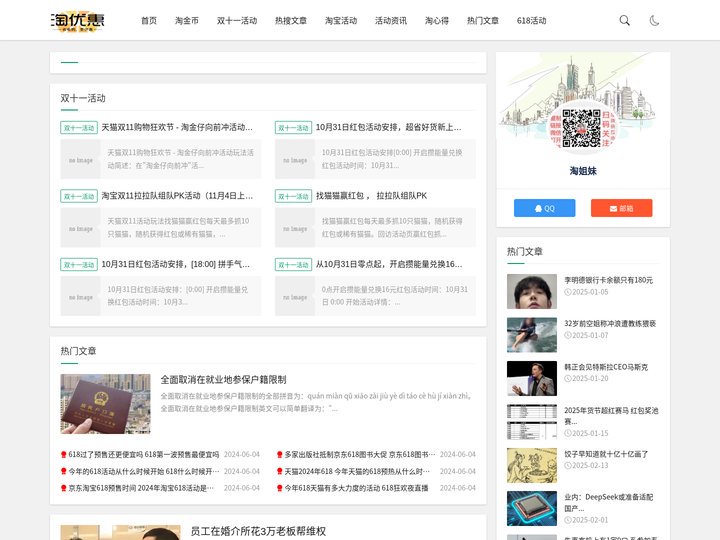This screenshot has height=540, width=720.
Task: Click no image thumbnail for 找猫猫赢红包 article
Action: 295,228
